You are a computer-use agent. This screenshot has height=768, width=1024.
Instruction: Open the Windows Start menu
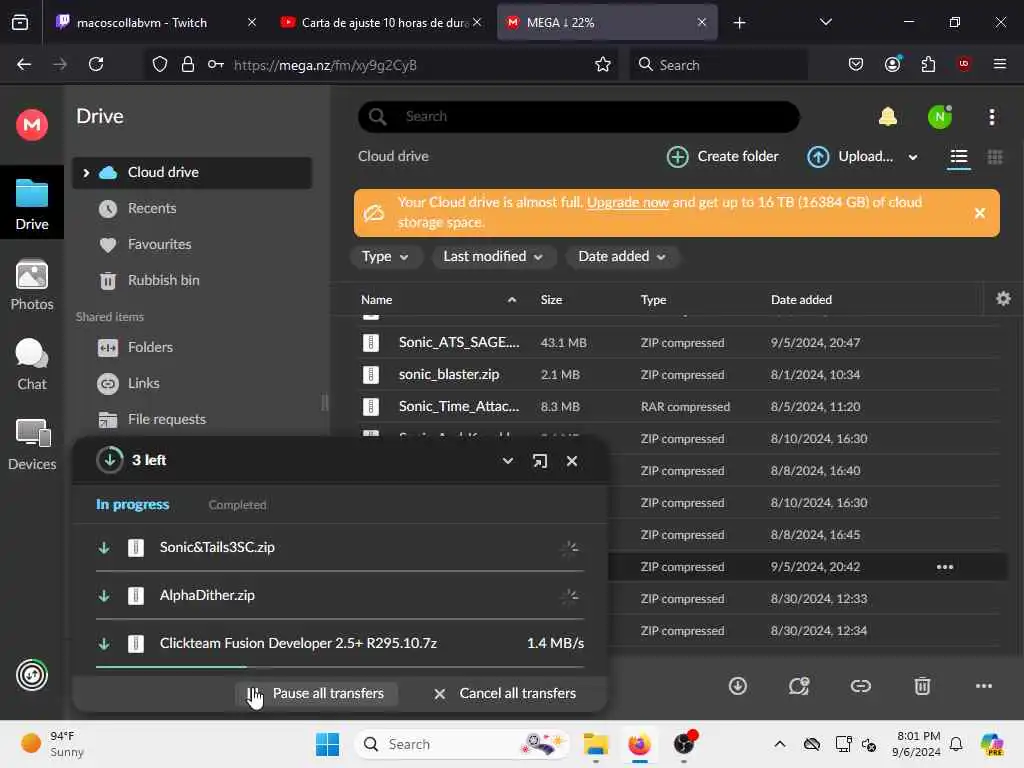(327, 744)
